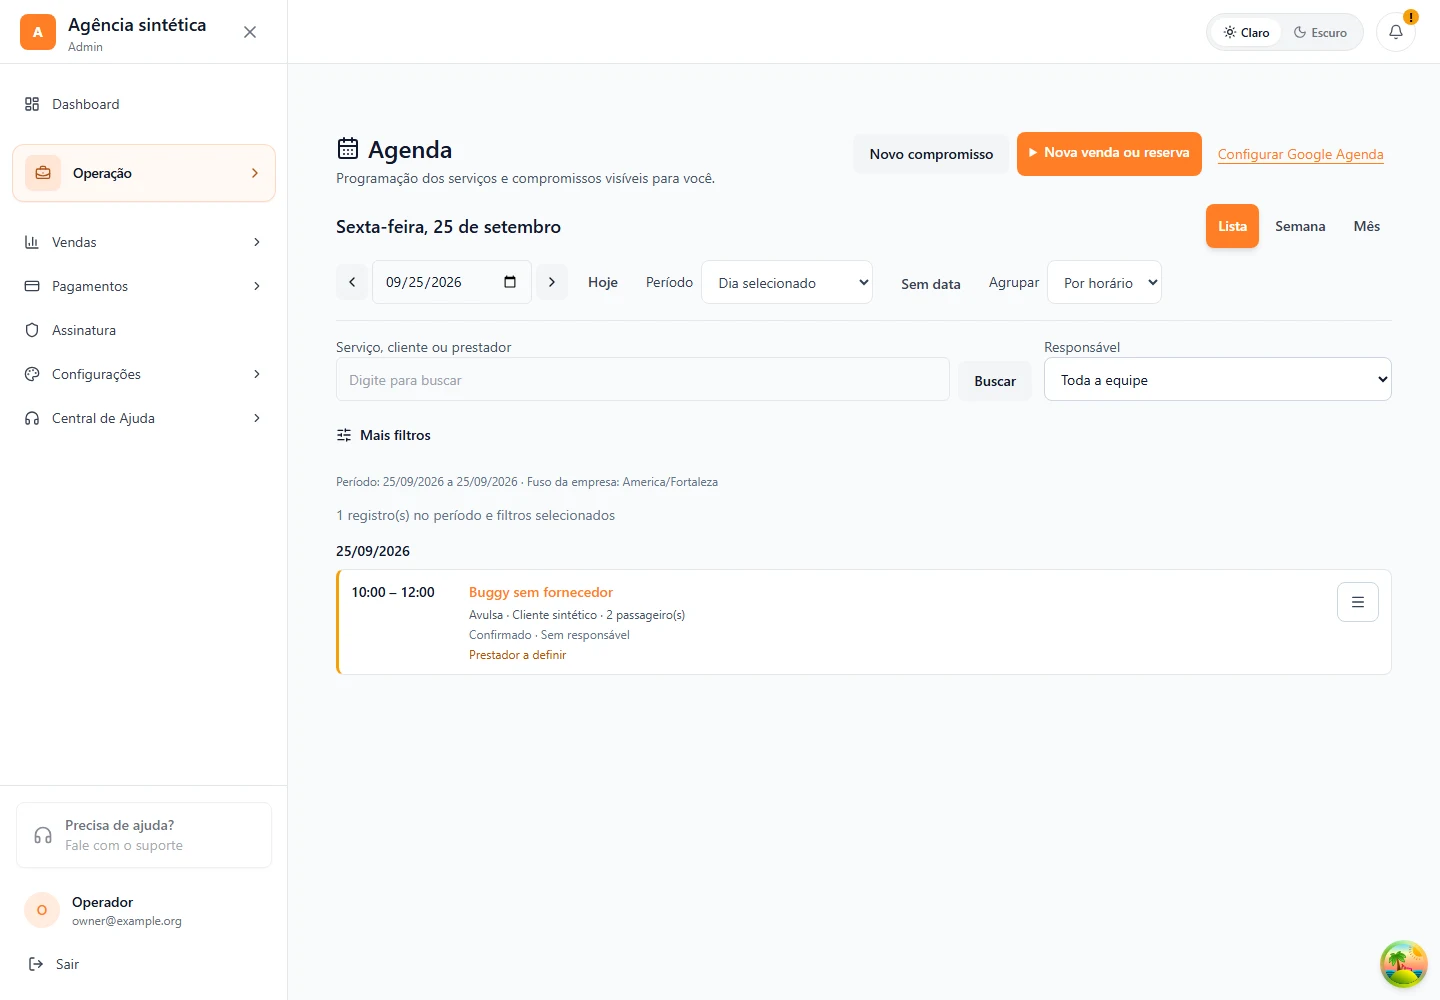Open calendar picker icon in date field
The image size is (1440, 1000).
click(510, 282)
